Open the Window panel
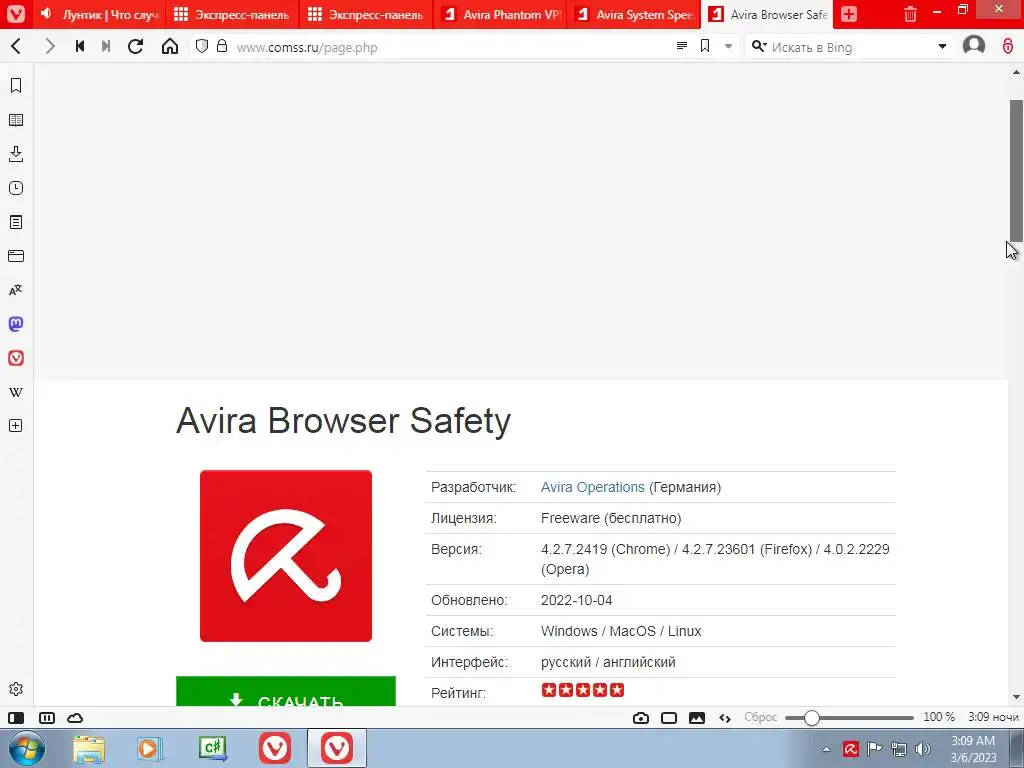Screen dimensions: 1024x768 pos(16,256)
